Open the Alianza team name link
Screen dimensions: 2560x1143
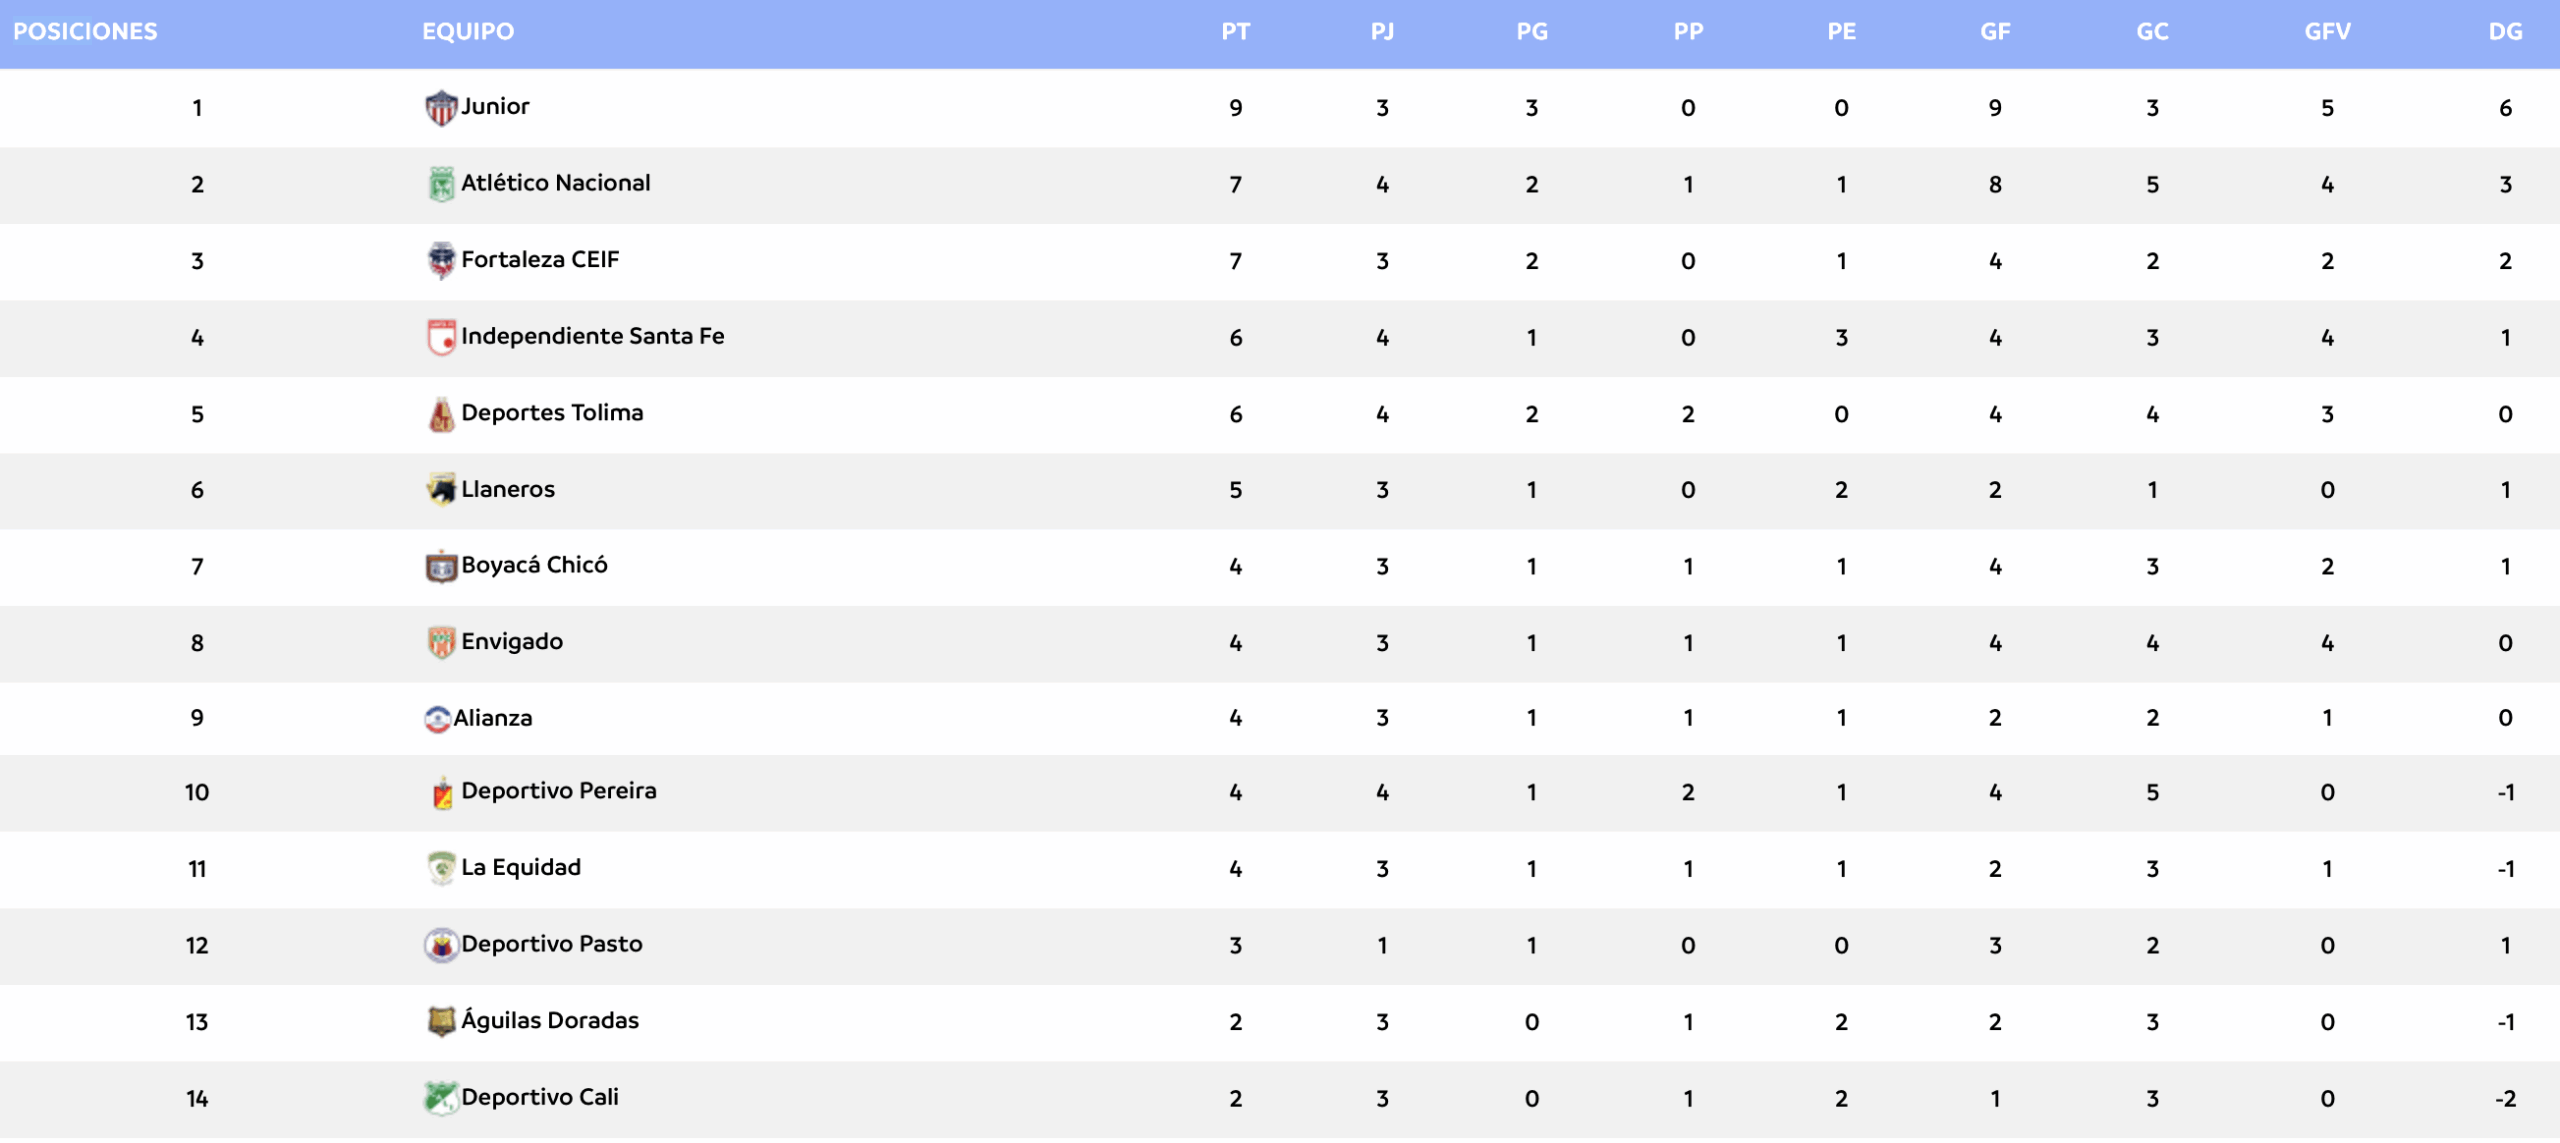(493, 718)
